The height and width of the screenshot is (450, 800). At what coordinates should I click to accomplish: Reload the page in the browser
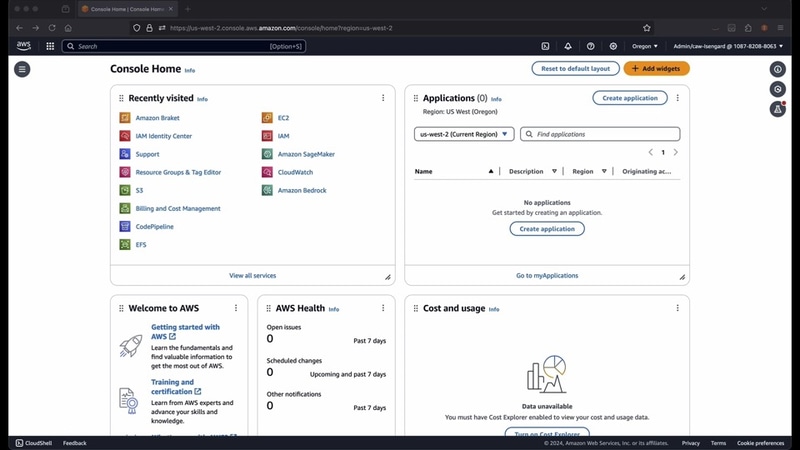pyautogui.click(x=52, y=28)
